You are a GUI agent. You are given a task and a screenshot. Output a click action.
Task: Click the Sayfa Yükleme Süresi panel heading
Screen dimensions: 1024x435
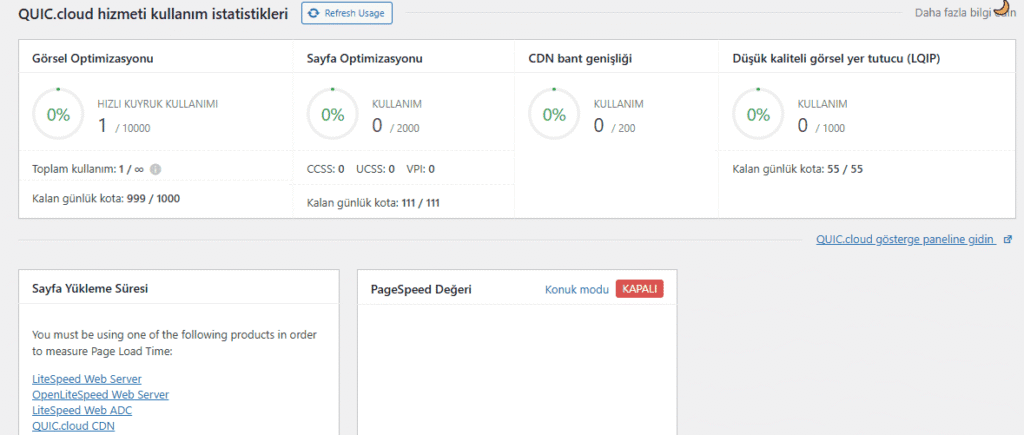pos(91,289)
